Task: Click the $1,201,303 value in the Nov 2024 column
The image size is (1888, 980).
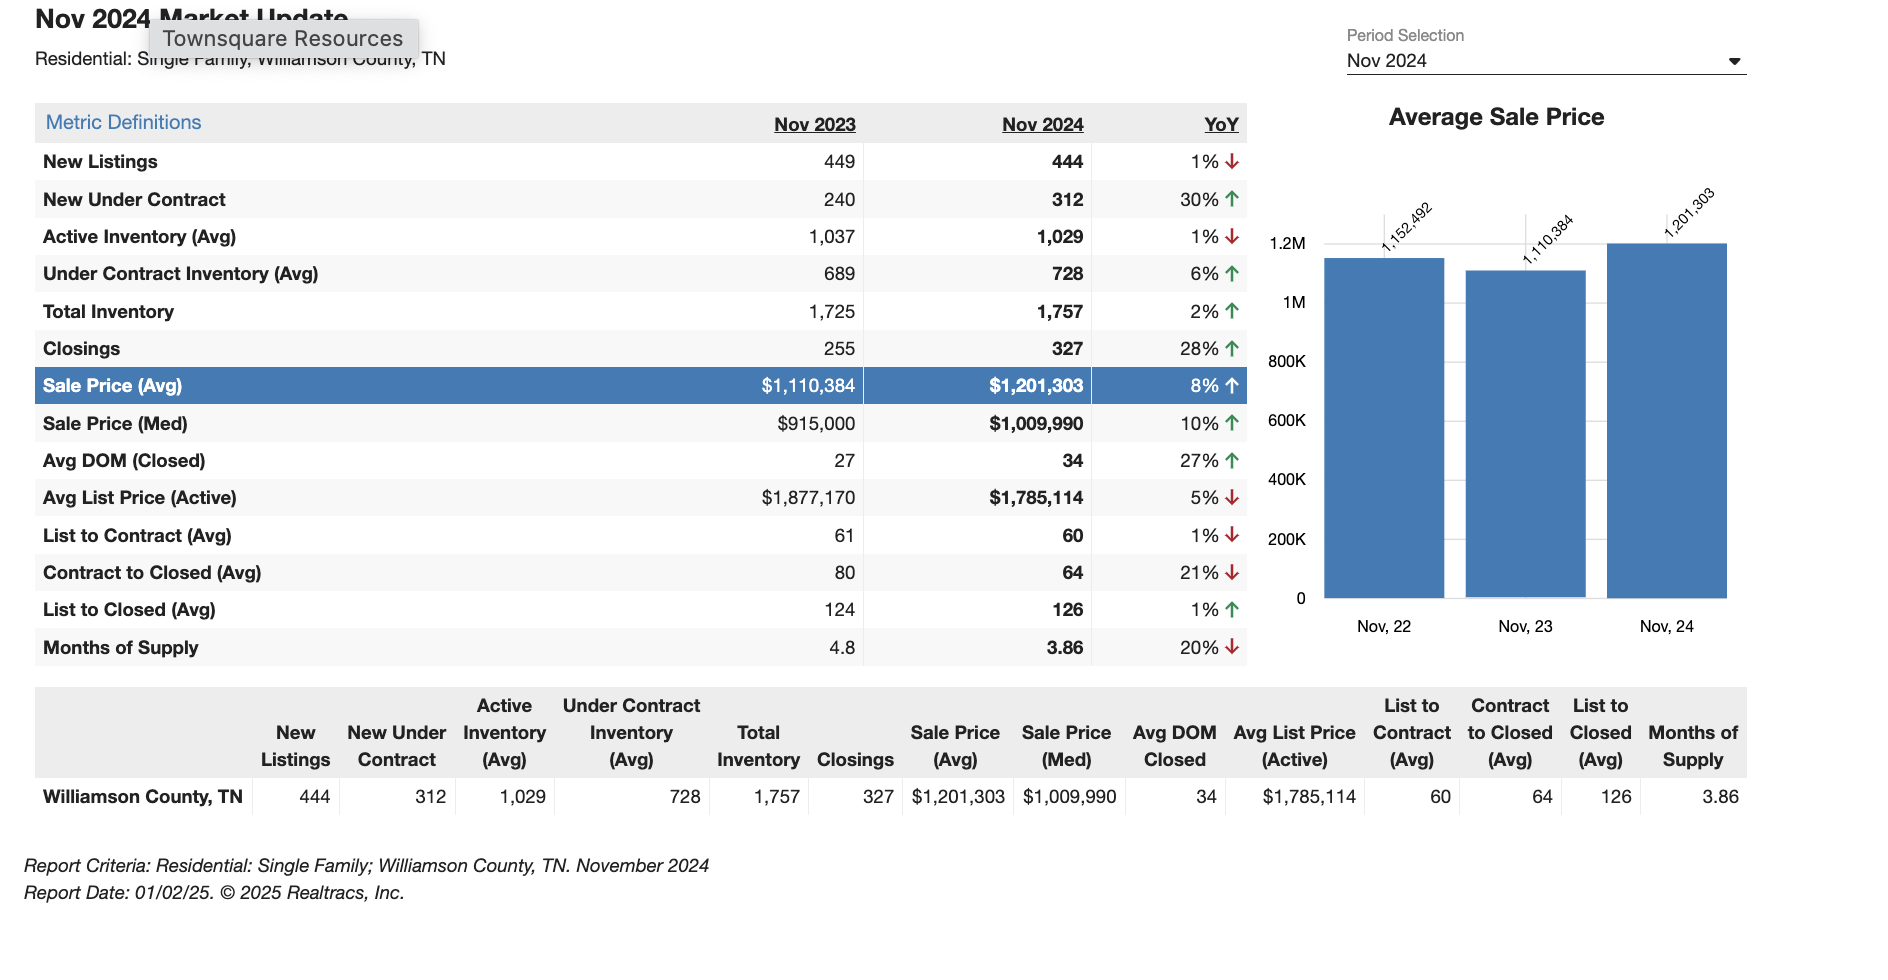Action: [x=1036, y=386]
